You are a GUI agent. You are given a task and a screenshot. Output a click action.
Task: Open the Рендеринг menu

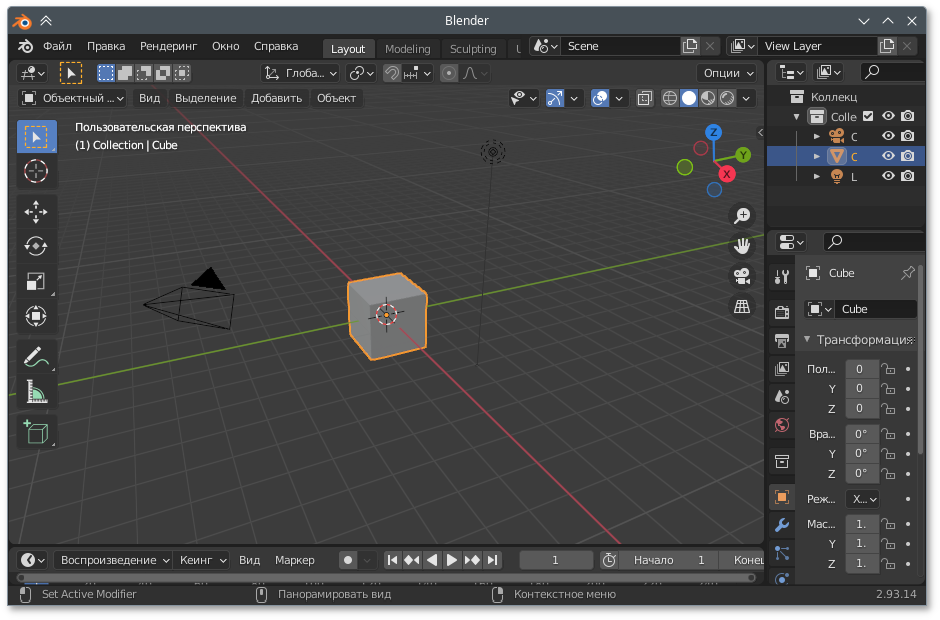click(x=168, y=45)
